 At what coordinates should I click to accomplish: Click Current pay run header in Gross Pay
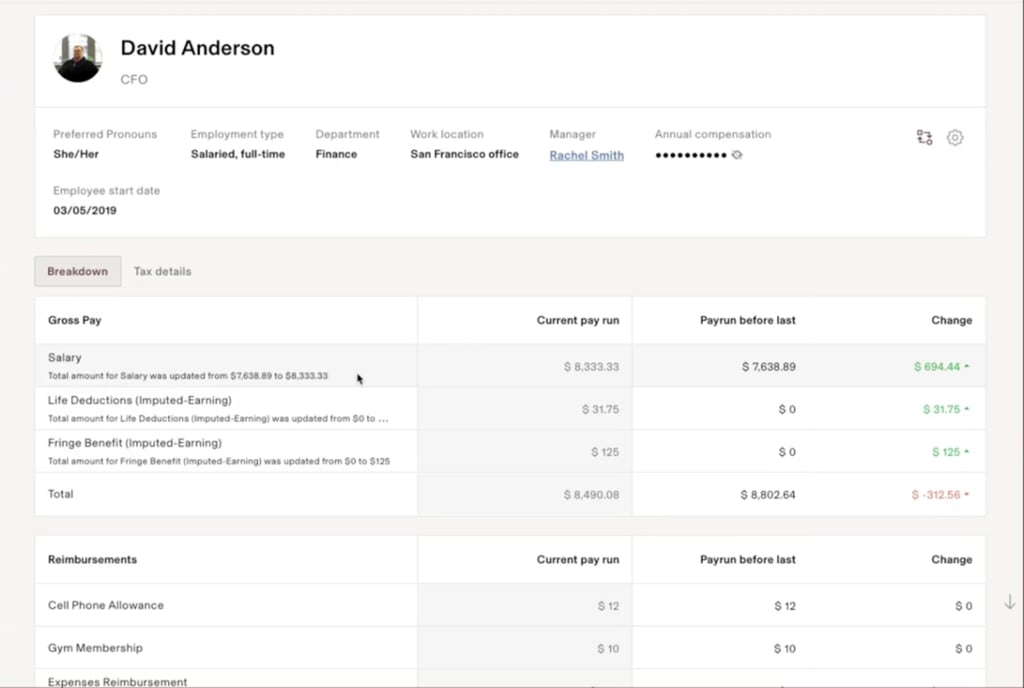578,321
